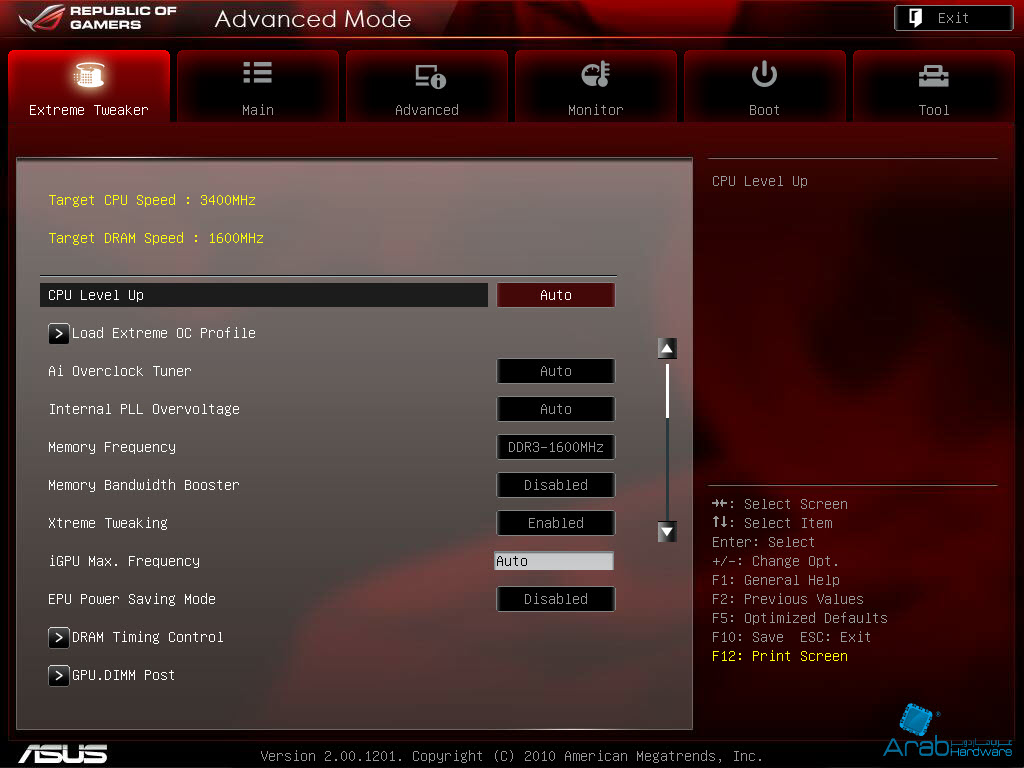Open the Extreme Tweaker tab
This screenshot has height=768, width=1024.
click(x=89, y=86)
